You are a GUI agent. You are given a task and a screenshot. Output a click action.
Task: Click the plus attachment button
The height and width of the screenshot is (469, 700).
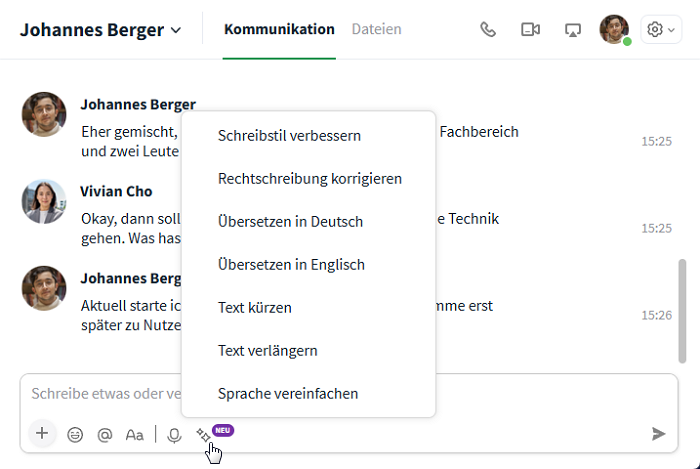42,433
